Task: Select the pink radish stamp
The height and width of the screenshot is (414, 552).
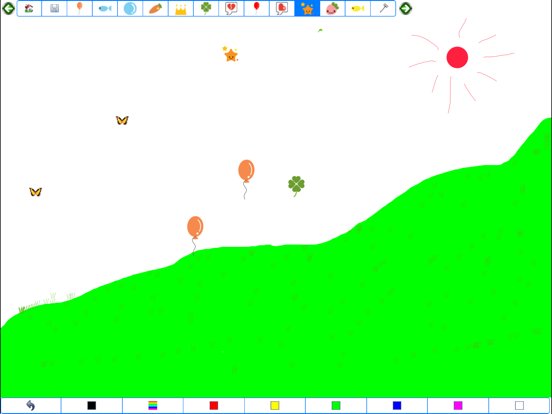Action: [x=333, y=8]
